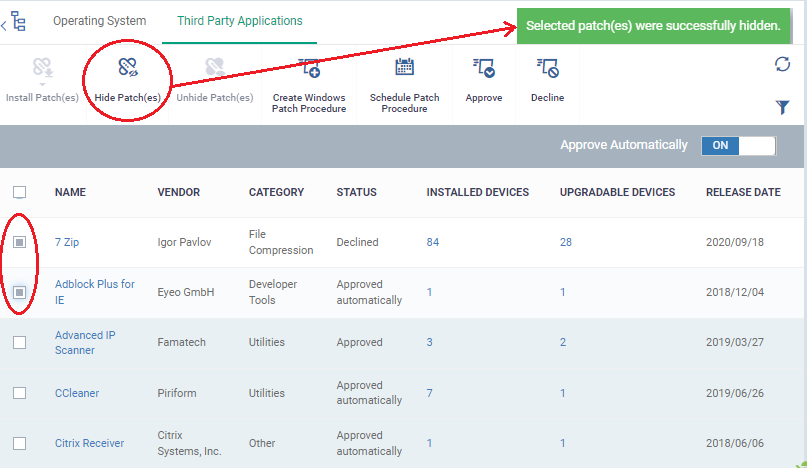Screen dimensions: 807x468
Task: Sort by the CATEGORY column header
Action: tap(276, 192)
